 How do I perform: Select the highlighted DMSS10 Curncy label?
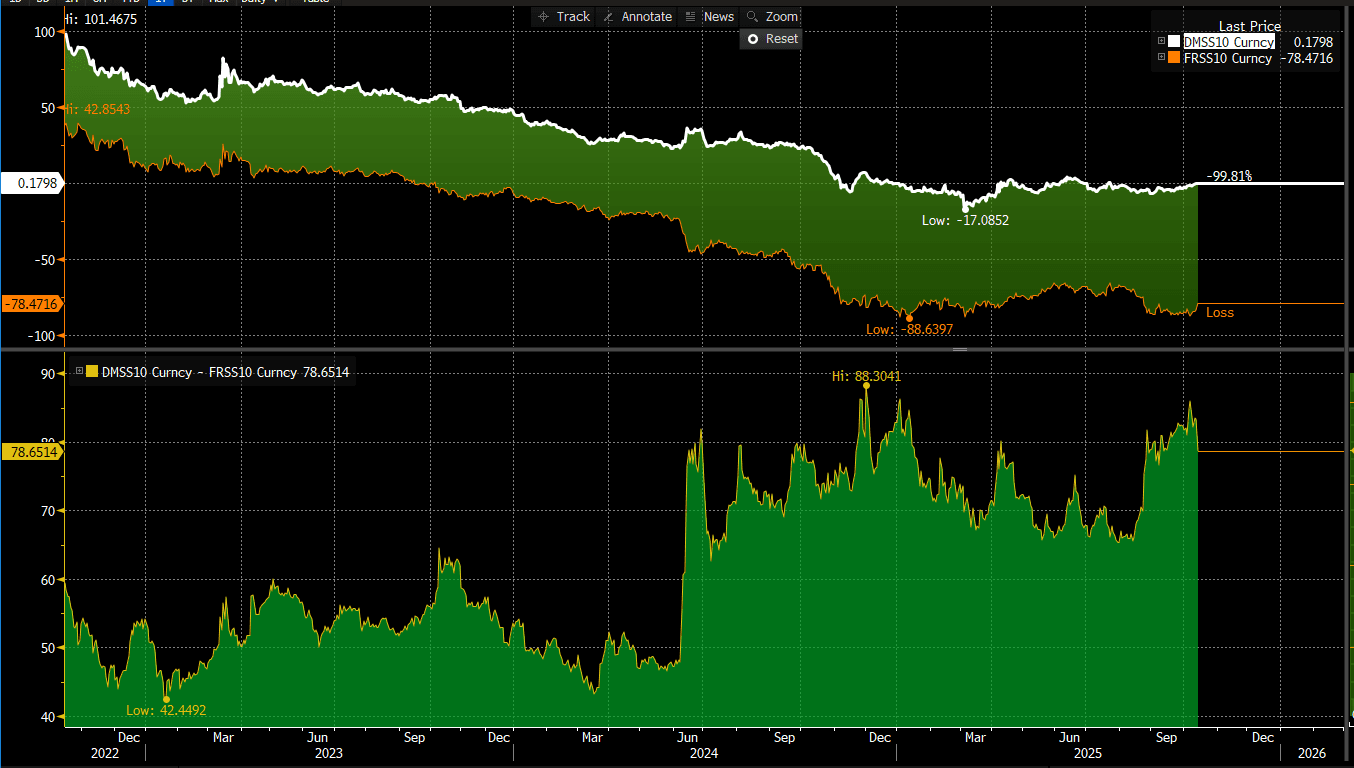(x=1229, y=42)
